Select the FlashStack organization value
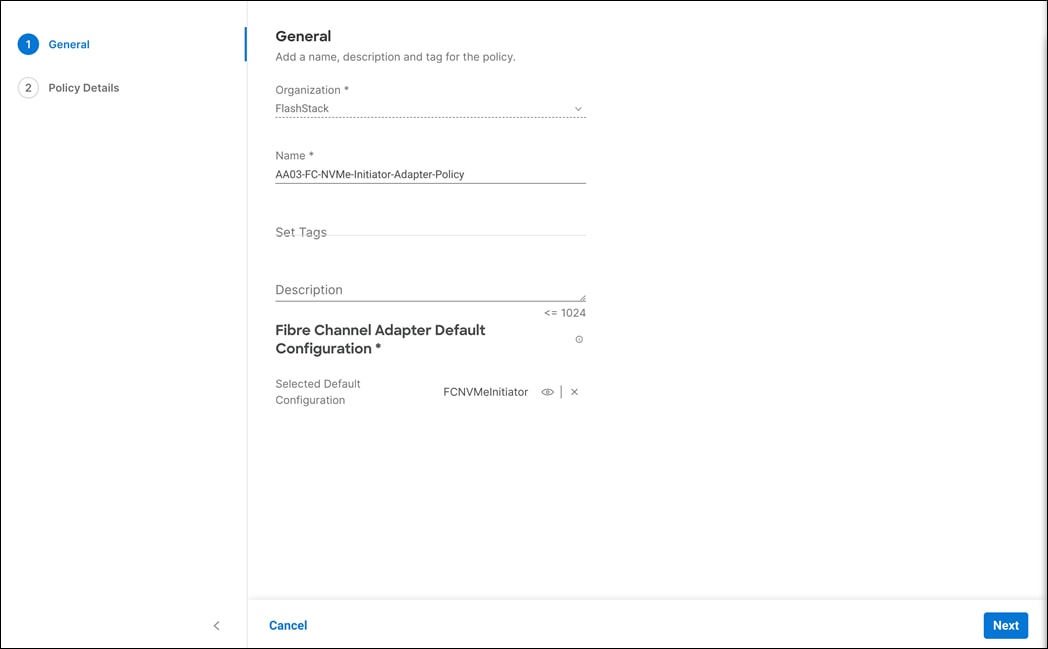Image resolution: width=1048 pixels, height=649 pixels. pos(300,108)
